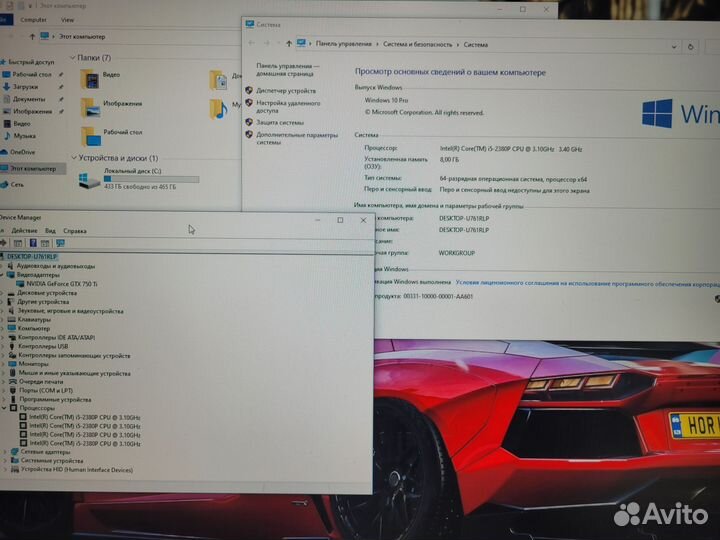
Task: Click Help icon in Device Manager toolbar
Action: (x=33, y=243)
